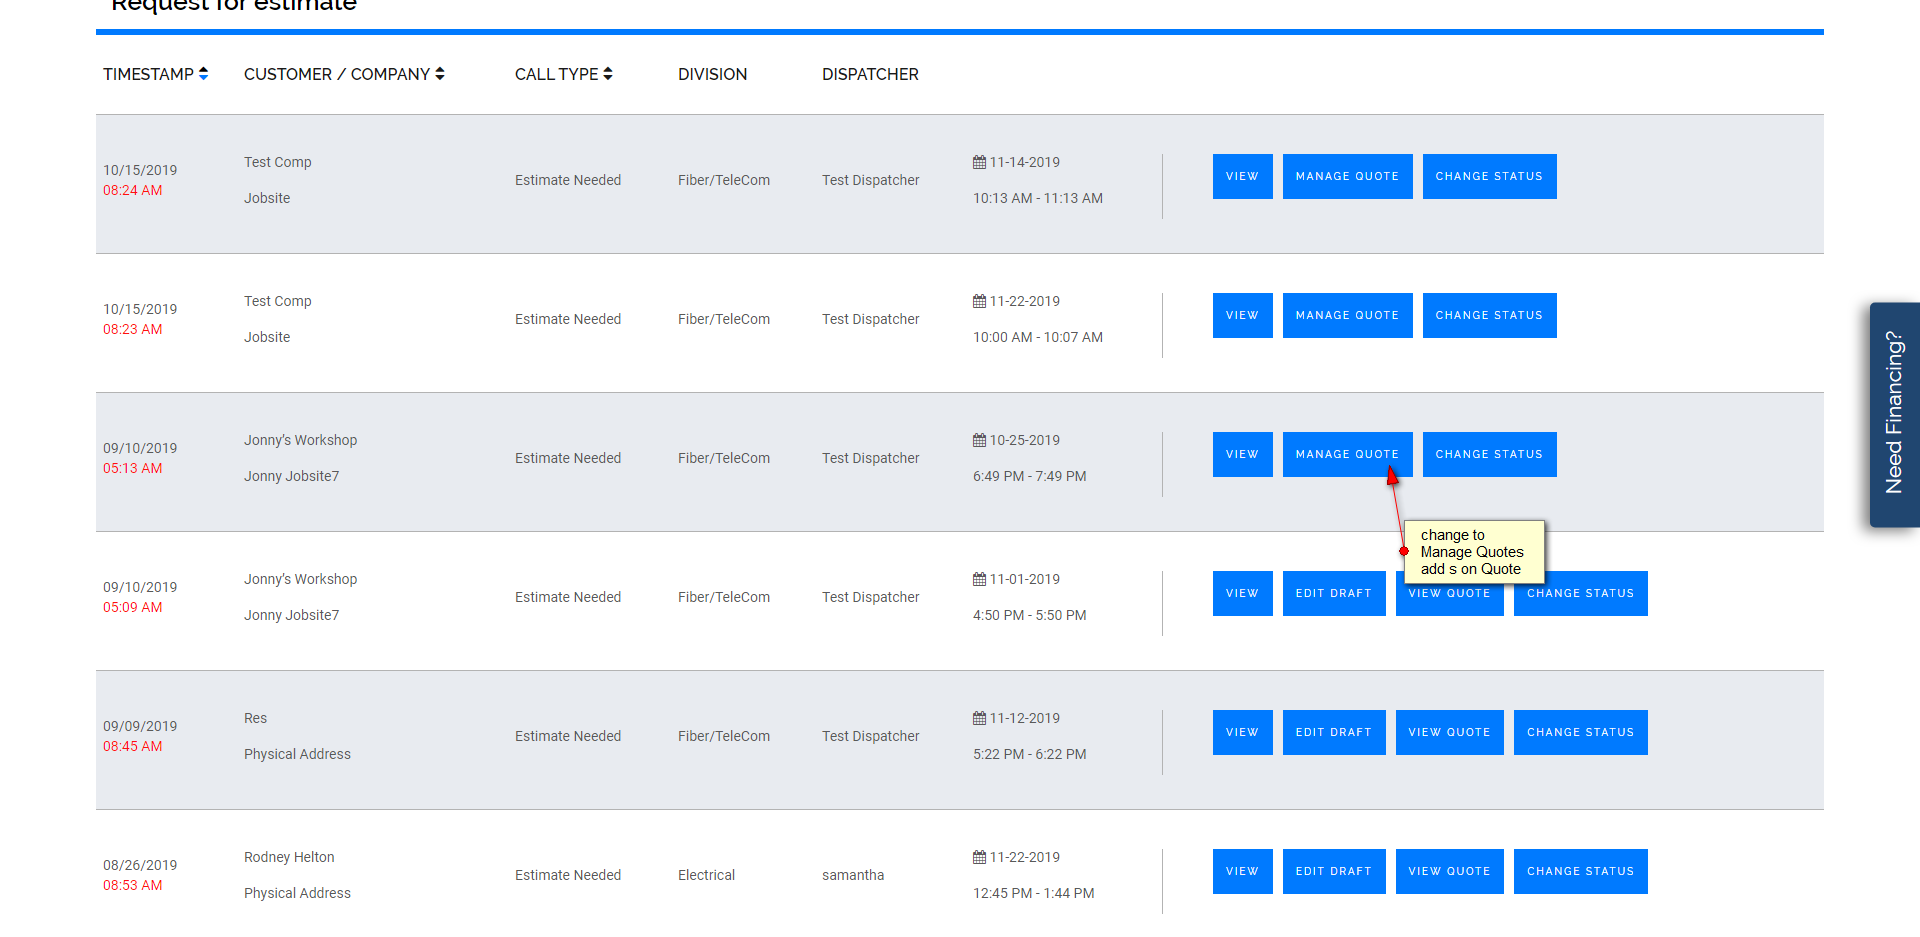View the Res Physical Address request

[1242, 732]
